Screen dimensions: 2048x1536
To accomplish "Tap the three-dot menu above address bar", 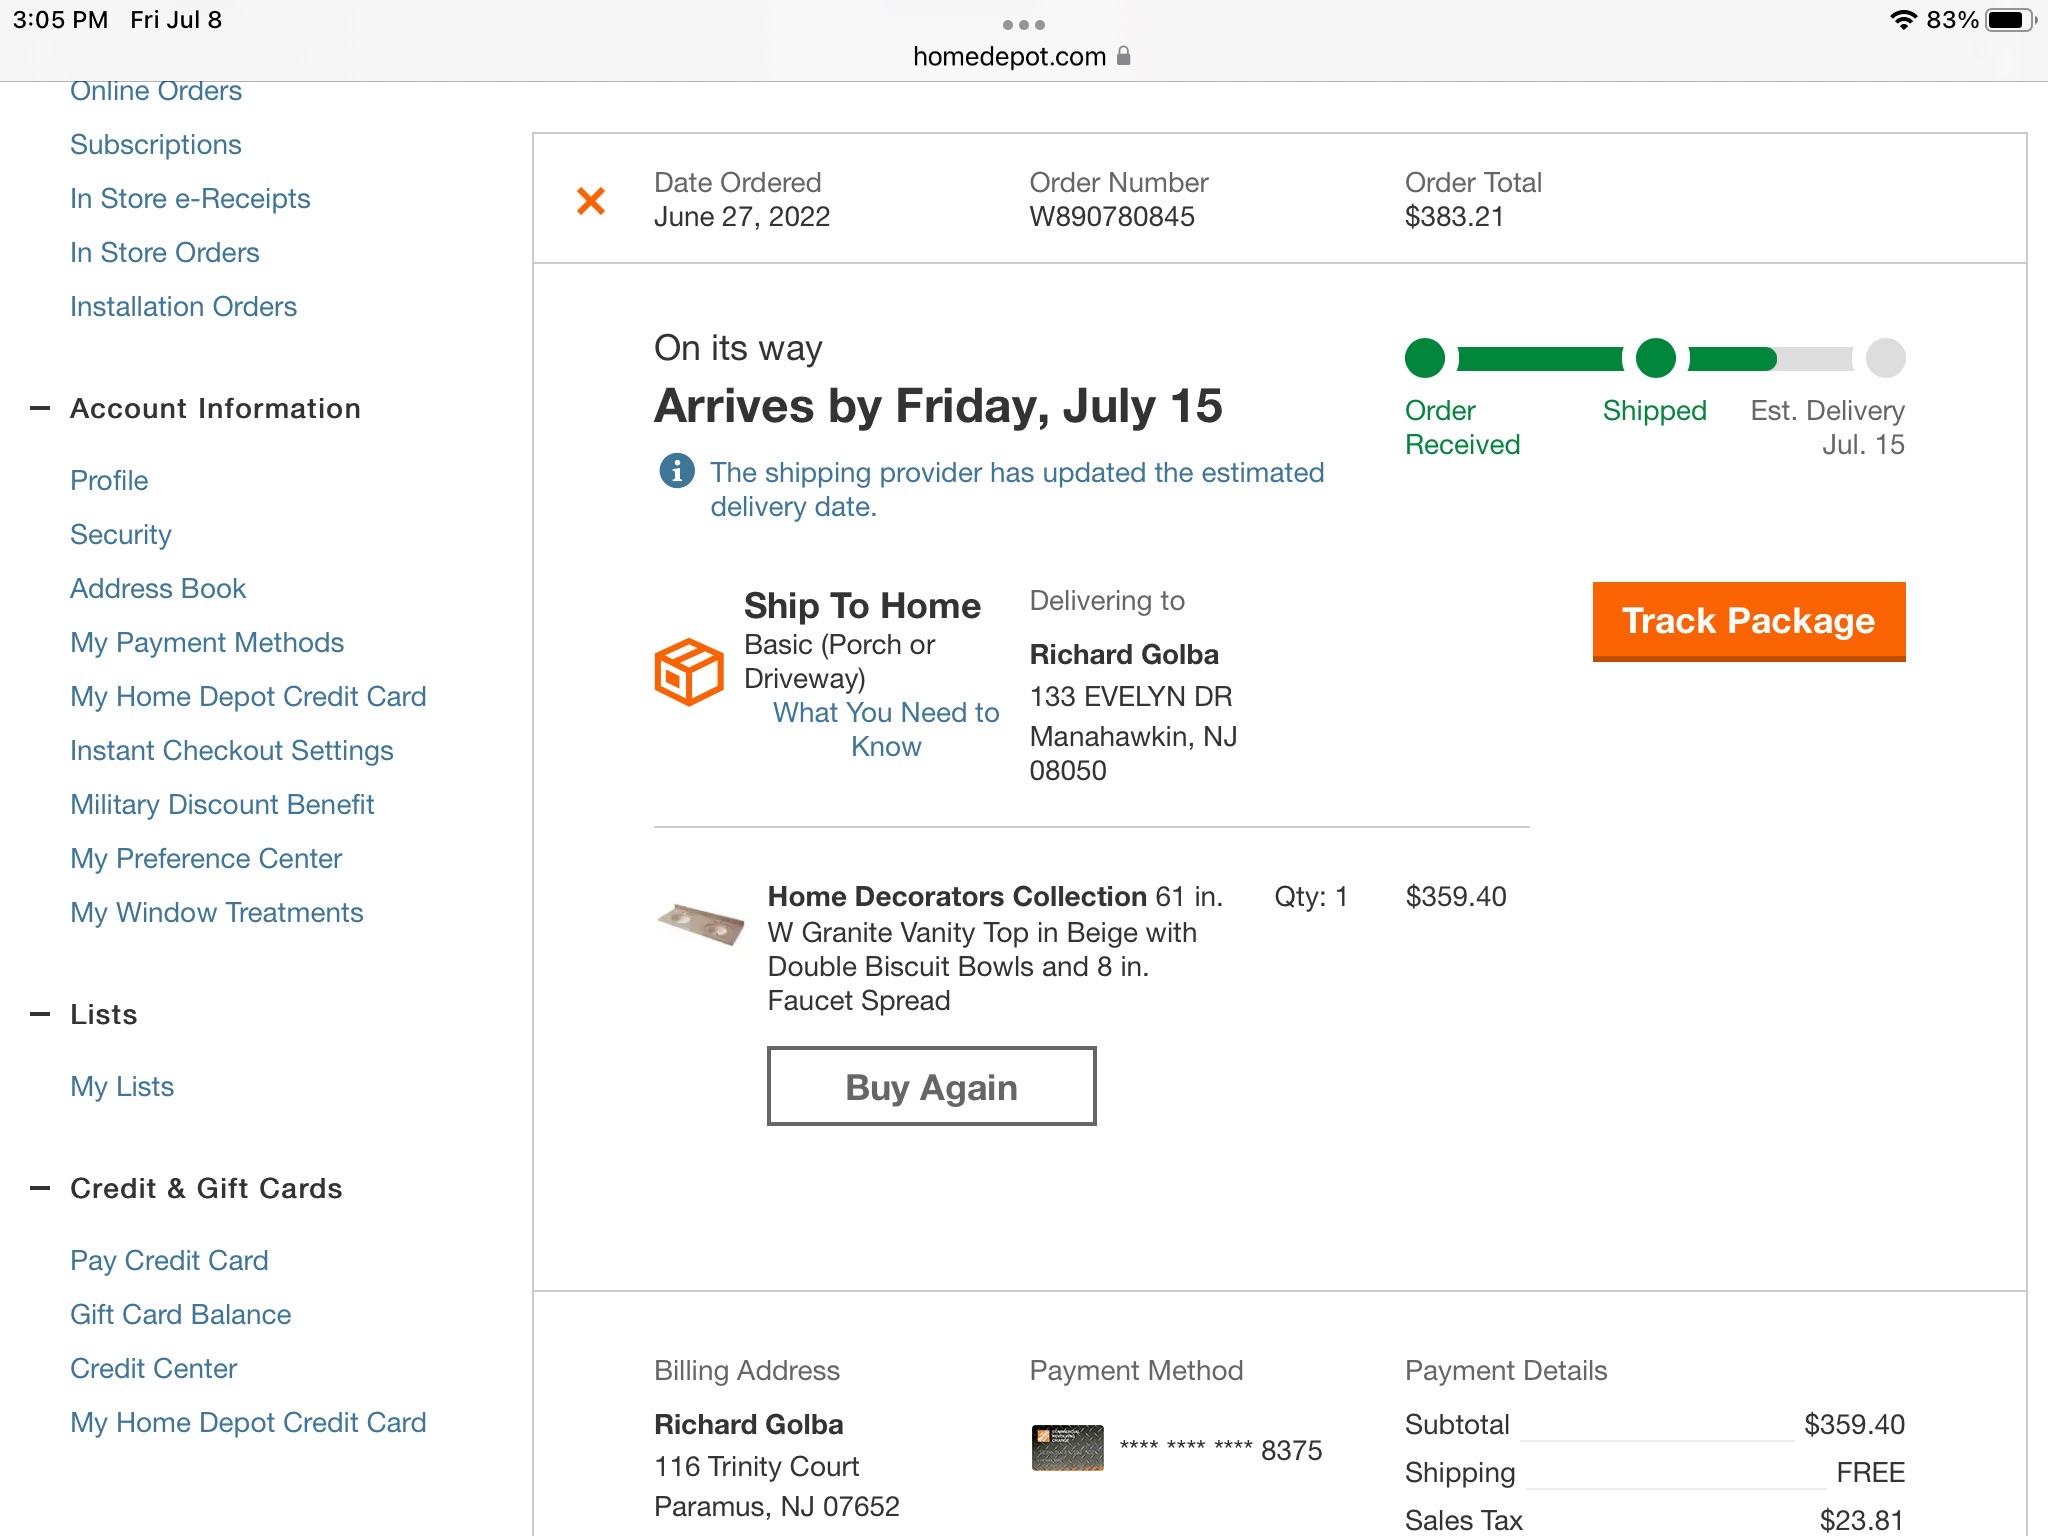I will 1023,24.
